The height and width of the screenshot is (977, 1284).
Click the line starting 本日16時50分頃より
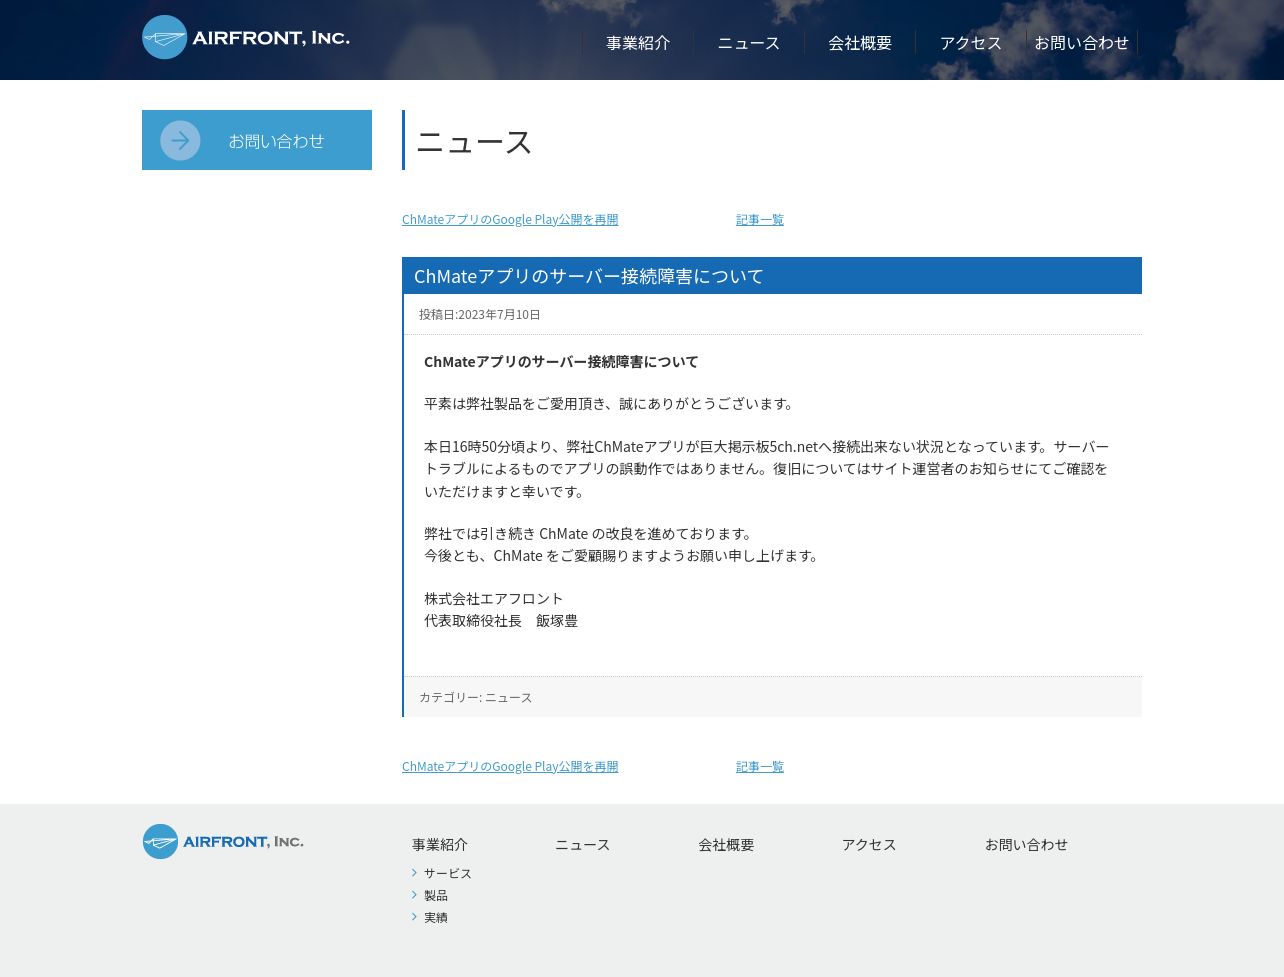tap(767, 446)
